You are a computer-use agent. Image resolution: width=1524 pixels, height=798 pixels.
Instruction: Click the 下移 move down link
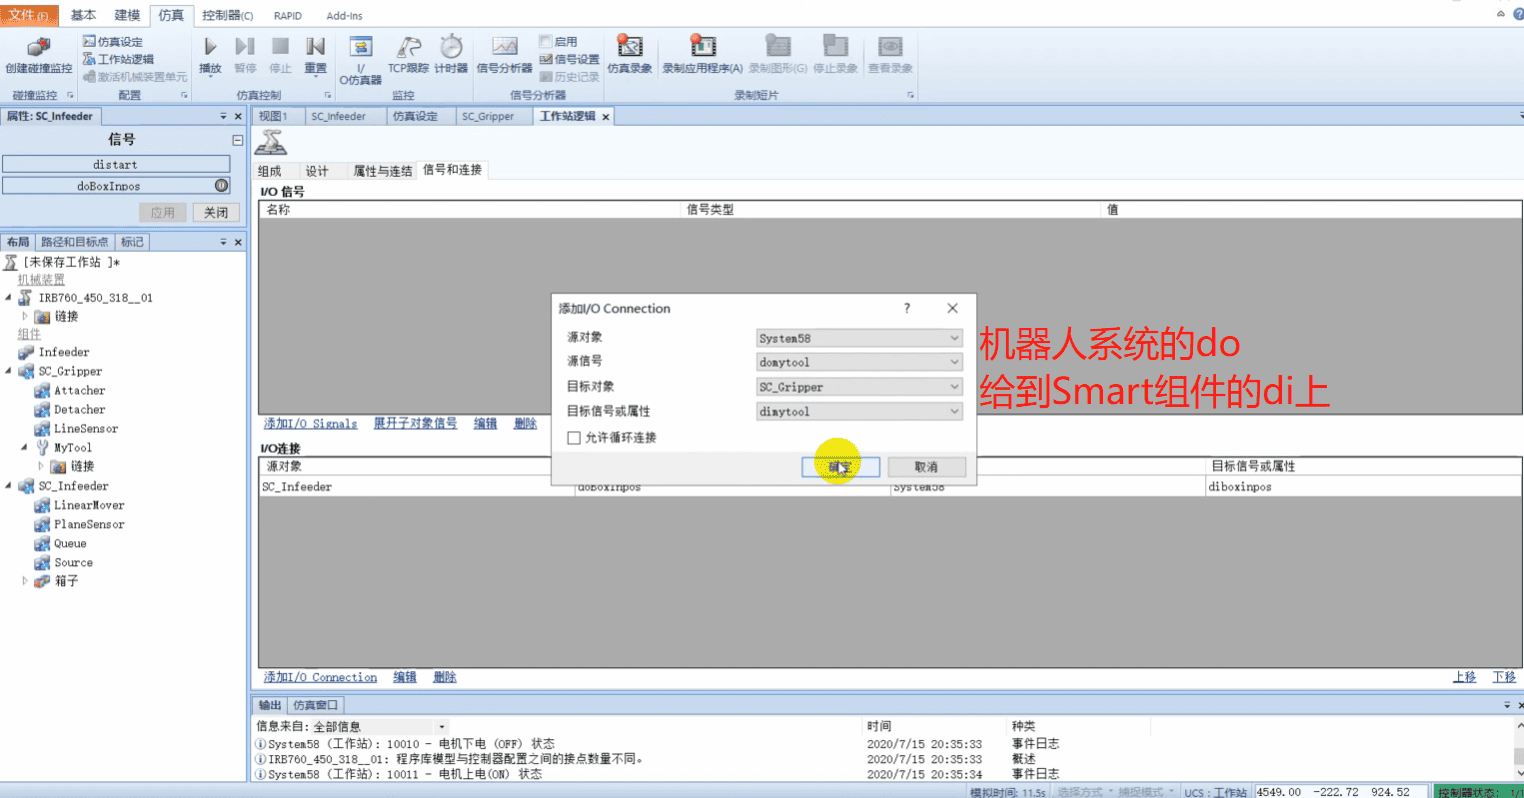[x=1504, y=677]
